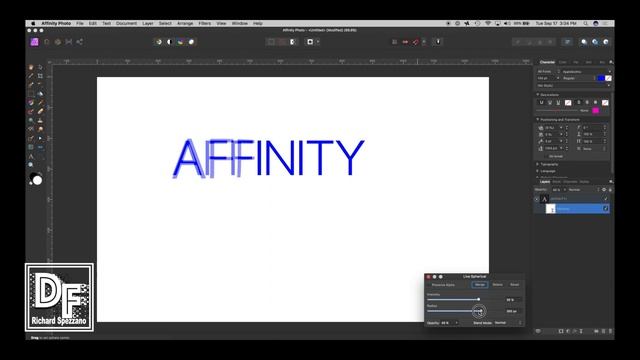Switch to the Character panel tab
The width and height of the screenshot is (640, 360).
547,62
